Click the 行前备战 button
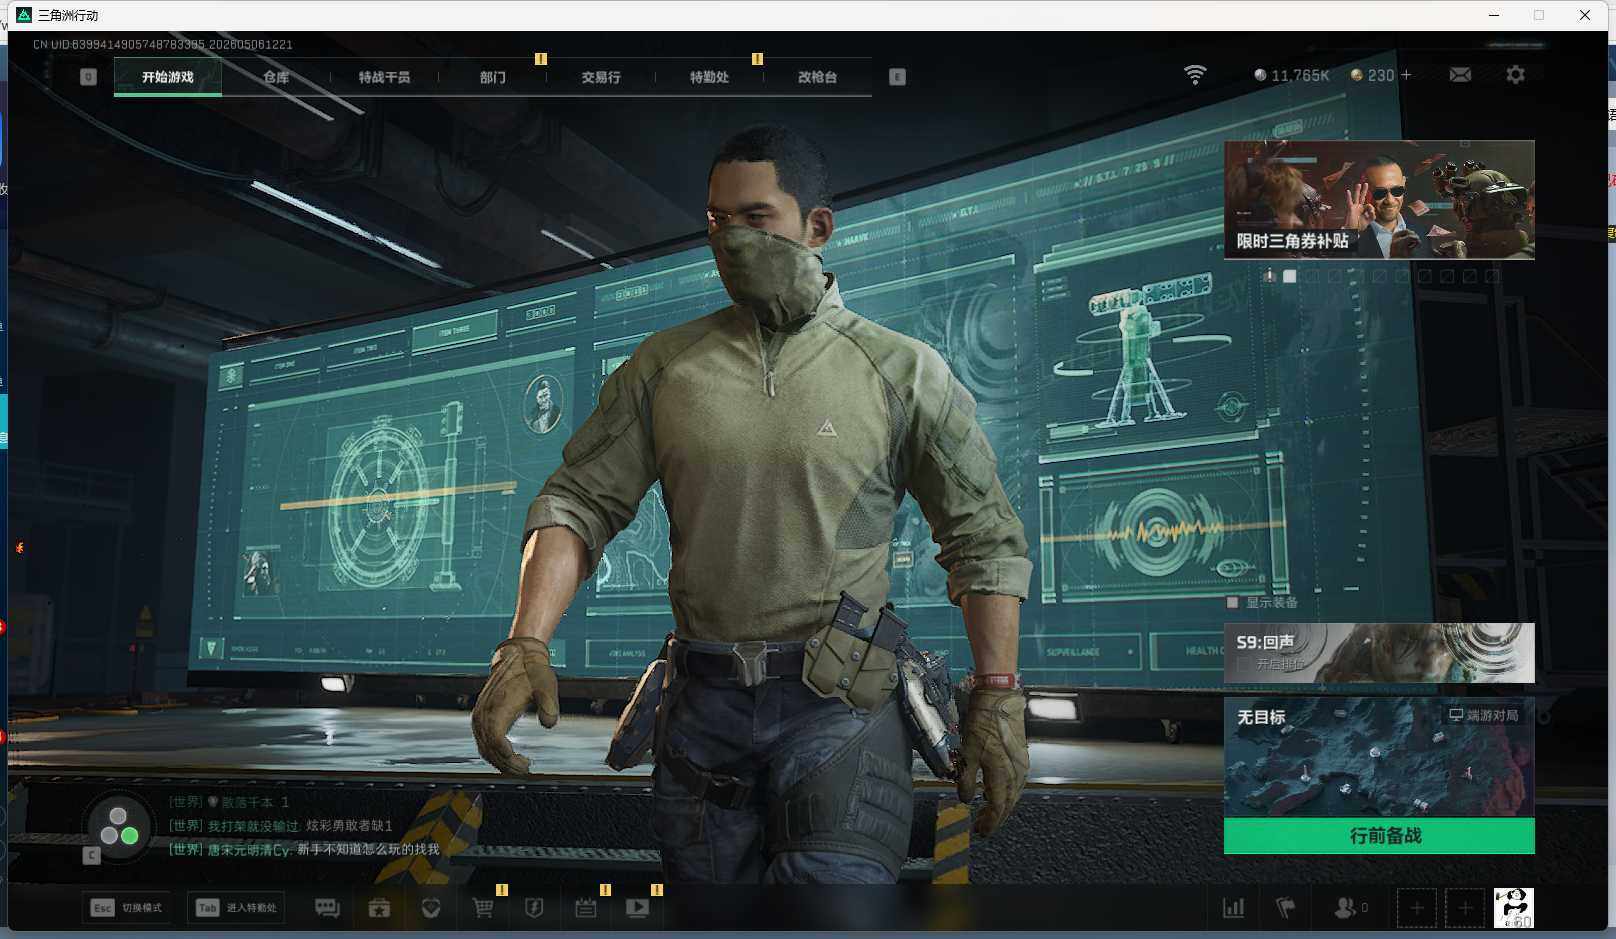The height and width of the screenshot is (939, 1616). click(x=1379, y=836)
